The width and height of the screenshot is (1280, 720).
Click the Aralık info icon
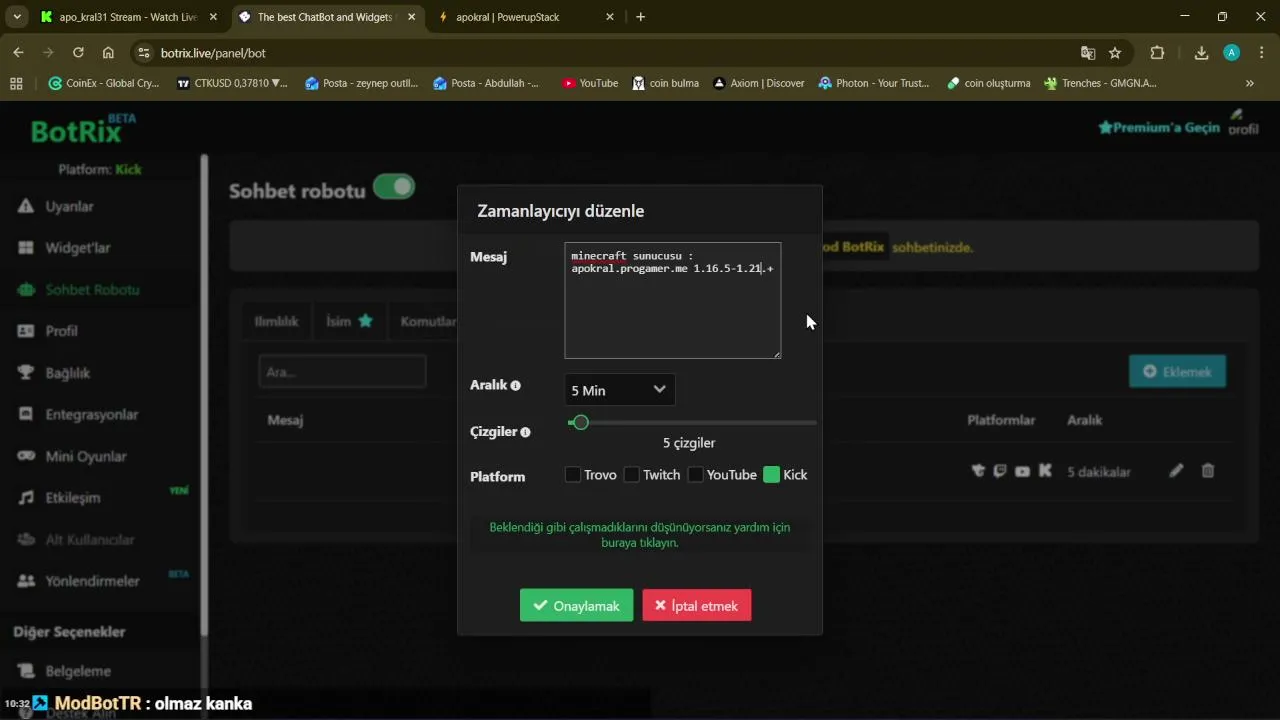click(x=516, y=385)
